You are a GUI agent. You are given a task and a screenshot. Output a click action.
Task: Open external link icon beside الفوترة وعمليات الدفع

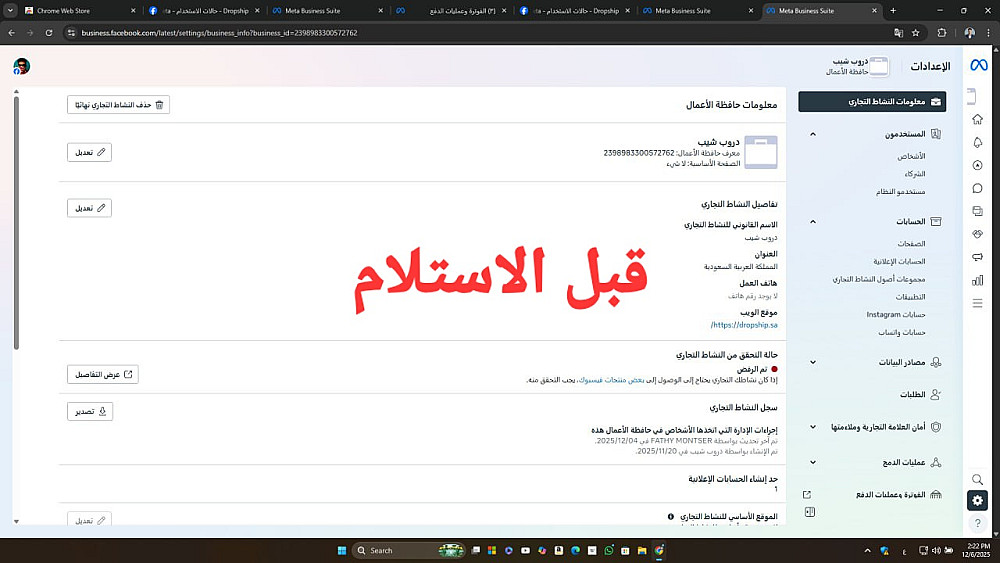(807, 494)
